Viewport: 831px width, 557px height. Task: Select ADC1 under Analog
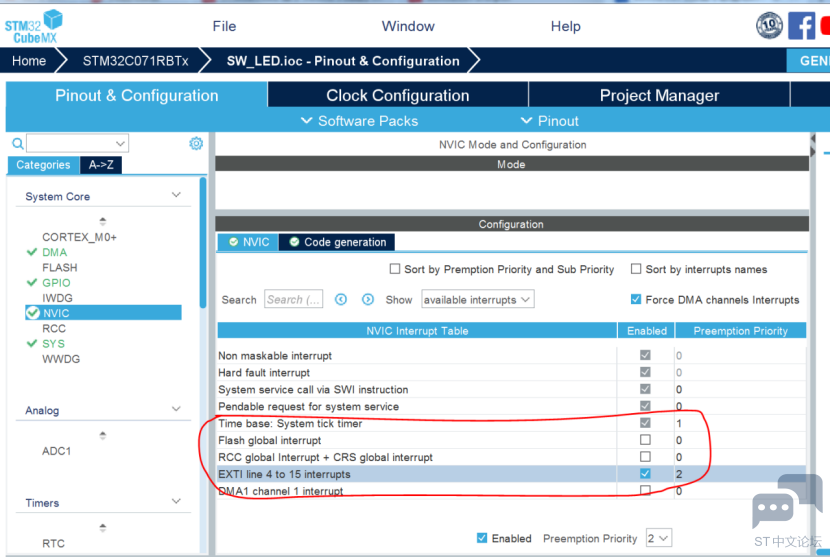56,451
